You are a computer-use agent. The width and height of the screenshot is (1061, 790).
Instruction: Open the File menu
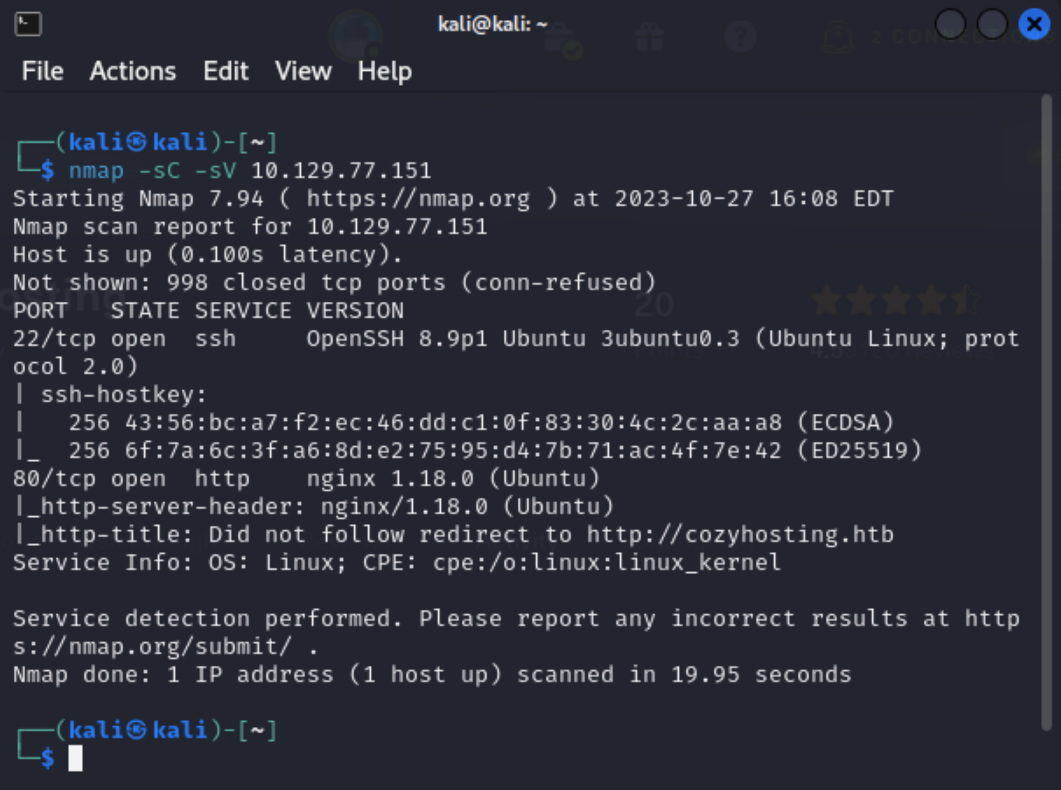(x=42, y=71)
